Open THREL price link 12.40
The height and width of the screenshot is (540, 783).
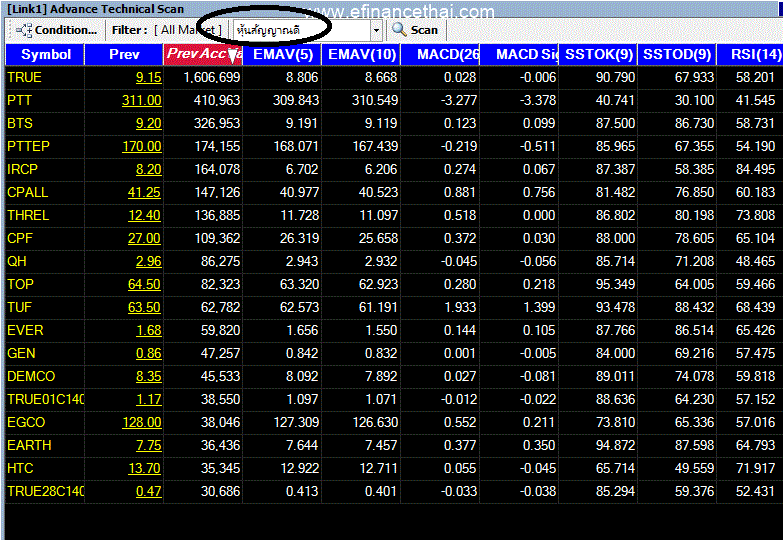click(144, 216)
